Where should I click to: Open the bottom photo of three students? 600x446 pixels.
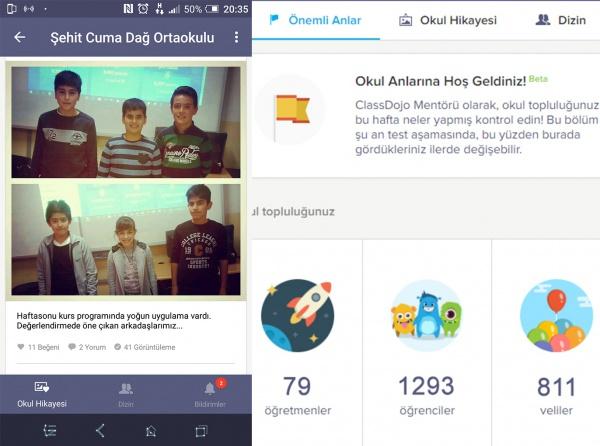point(126,239)
